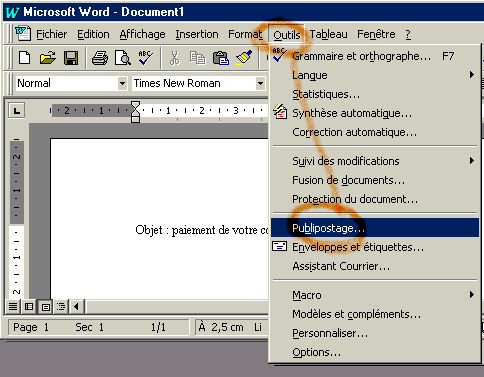Choose Assistant Courrier… menu entry
This screenshot has height=377, width=484.
tap(374, 266)
